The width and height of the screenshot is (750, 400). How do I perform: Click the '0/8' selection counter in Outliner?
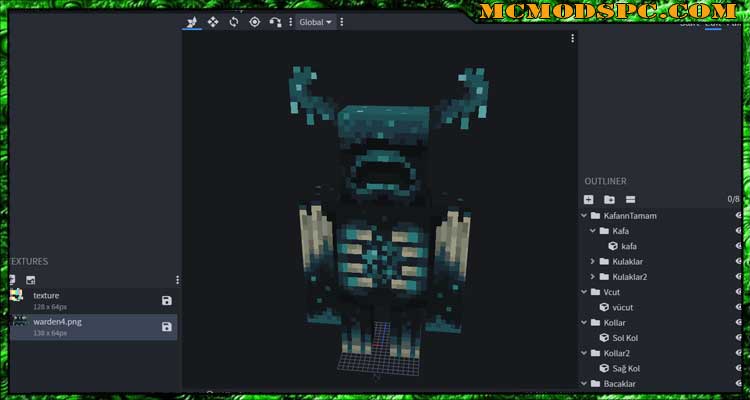(733, 200)
